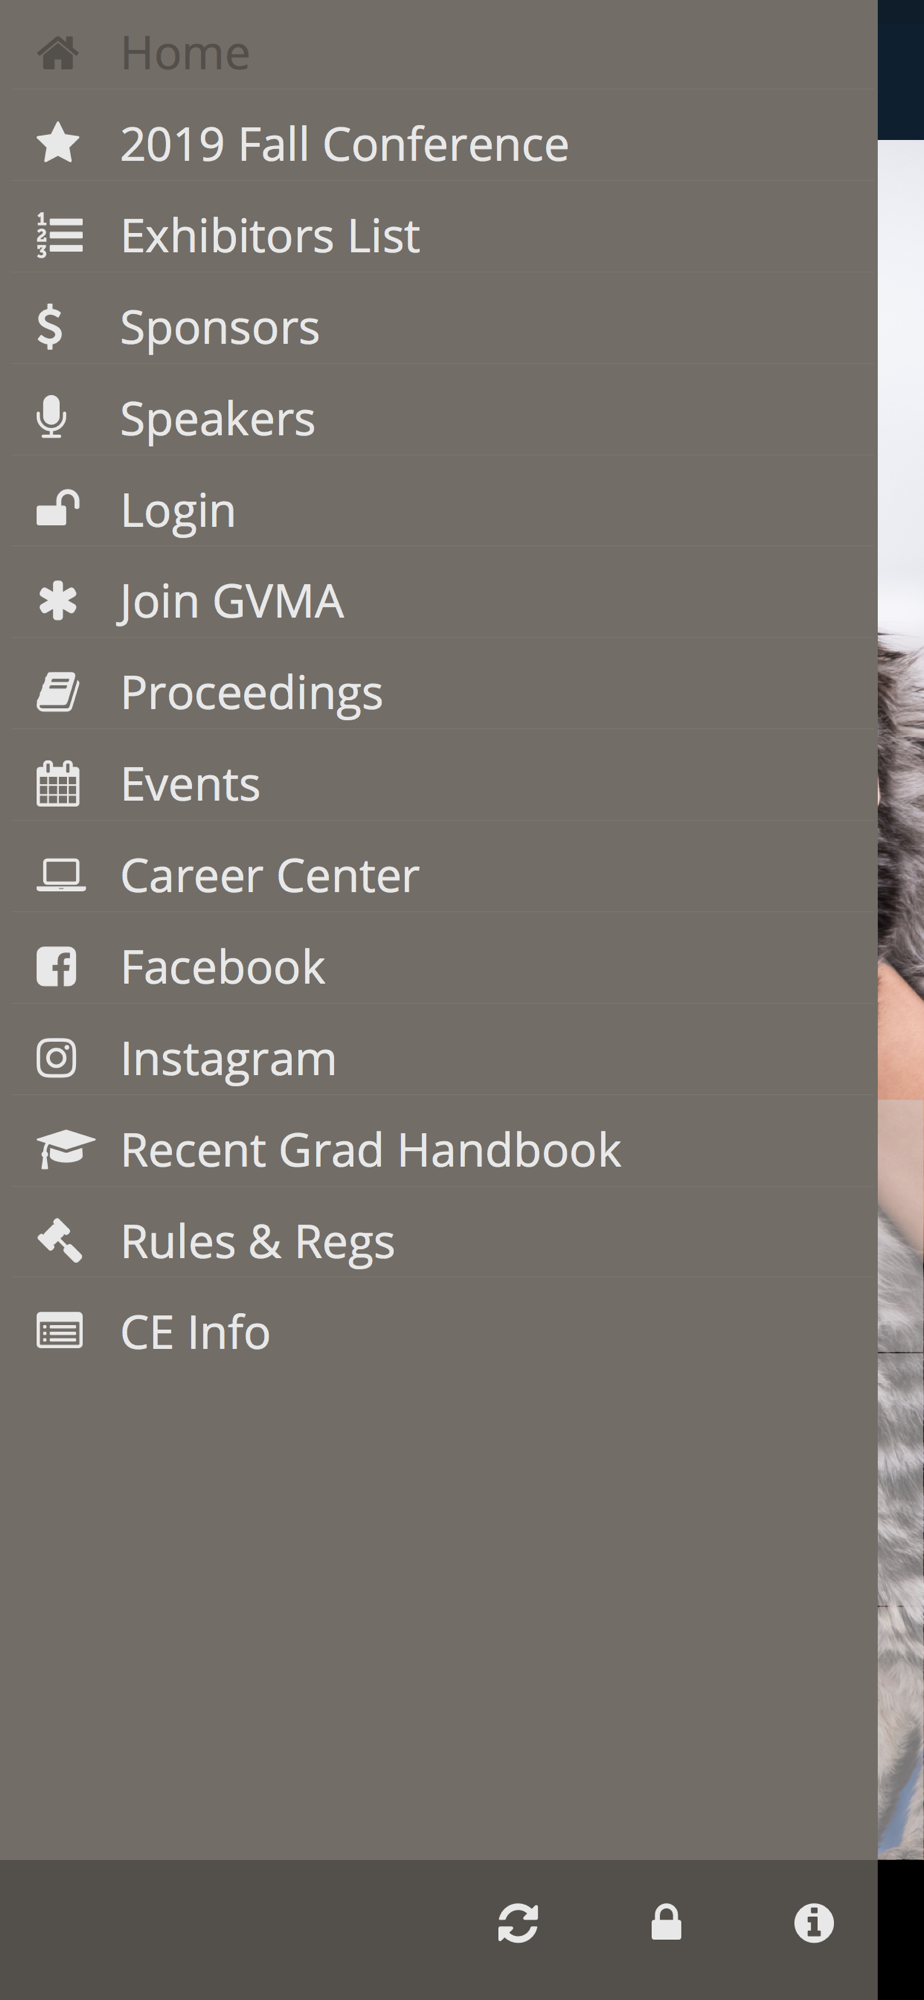Tap the star icon beside 2019 Fall Conference

pyautogui.click(x=58, y=143)
